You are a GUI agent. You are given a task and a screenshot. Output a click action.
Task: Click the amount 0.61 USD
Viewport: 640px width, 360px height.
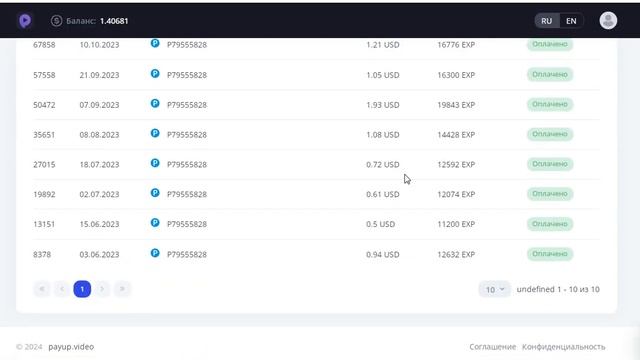click(x=382, y=194)
